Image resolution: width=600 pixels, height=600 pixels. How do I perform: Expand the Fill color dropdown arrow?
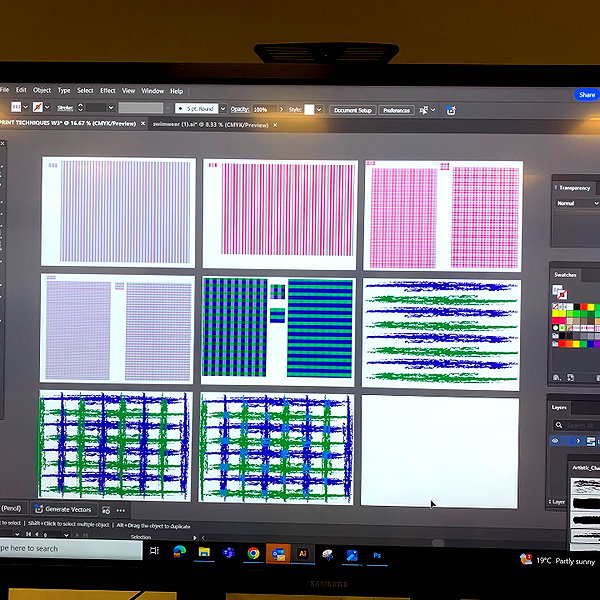point(26,107)
